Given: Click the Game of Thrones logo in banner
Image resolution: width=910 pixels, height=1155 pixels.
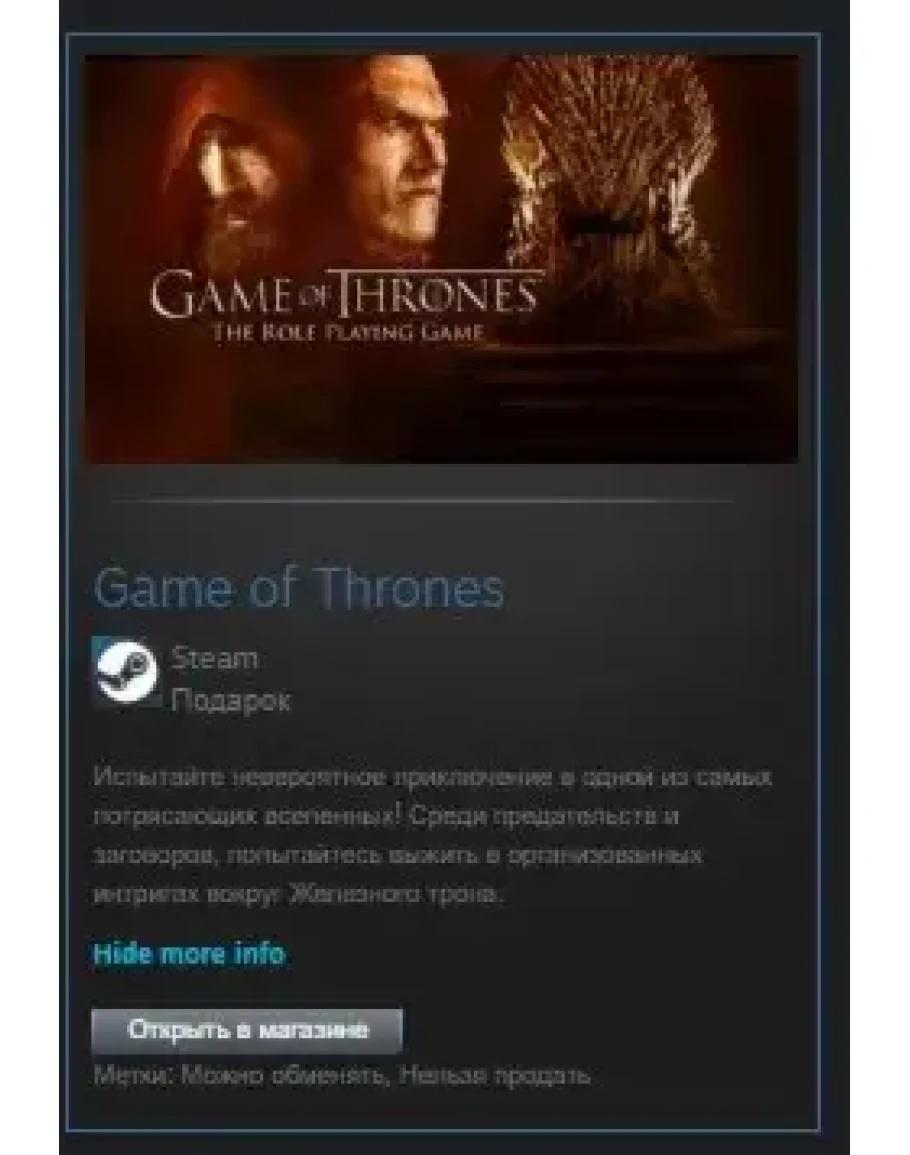Looking at the screenshot, I should (x=345, y=295).
